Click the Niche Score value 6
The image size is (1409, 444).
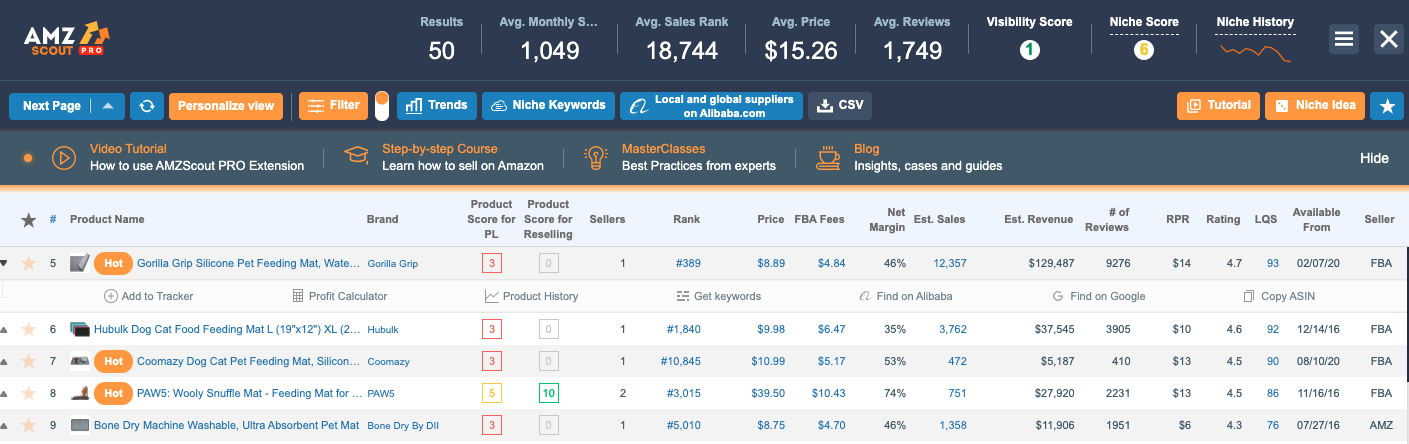click(x=1144, y=49)
